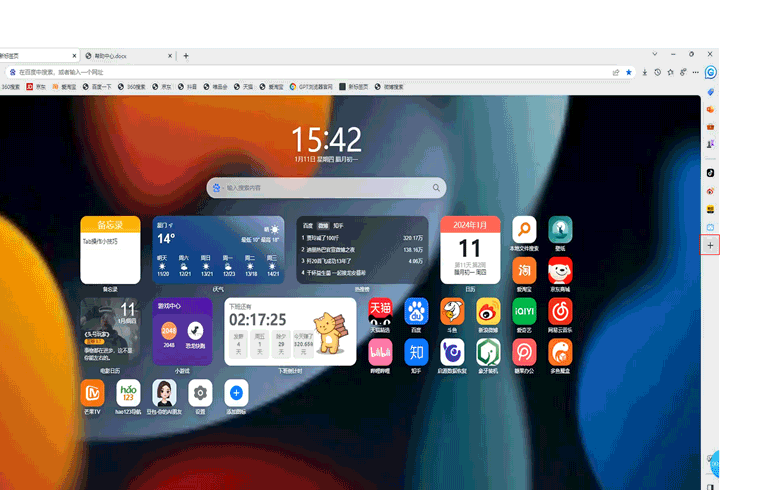
Task: Open the G assistant icon beside the toolbar
Action: pos(711,73)
